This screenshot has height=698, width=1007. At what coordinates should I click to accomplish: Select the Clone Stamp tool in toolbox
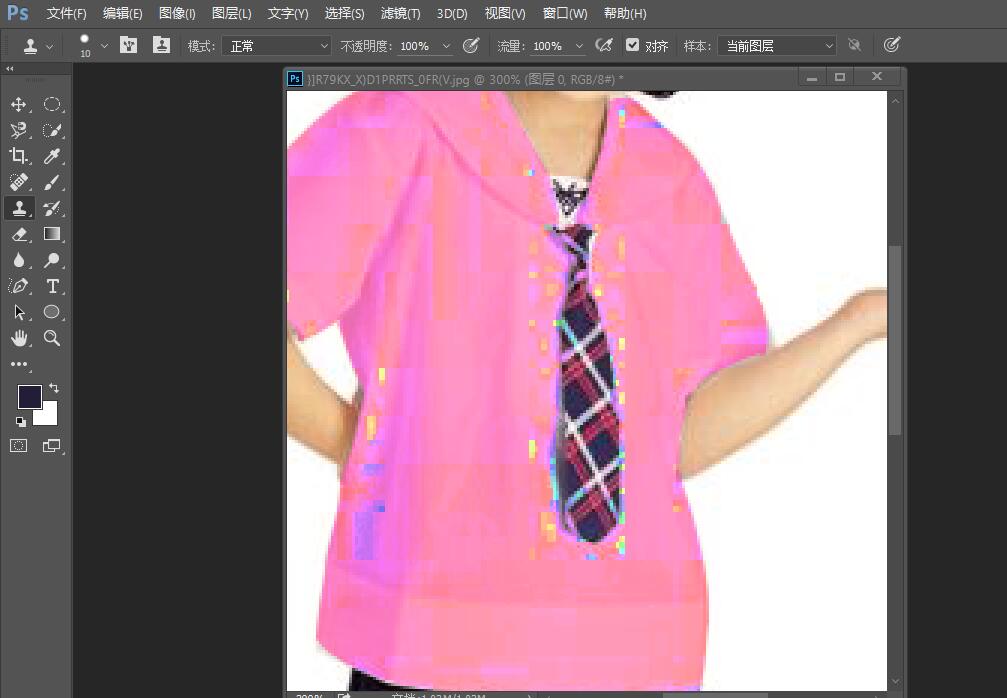click(x=19, y=208)
